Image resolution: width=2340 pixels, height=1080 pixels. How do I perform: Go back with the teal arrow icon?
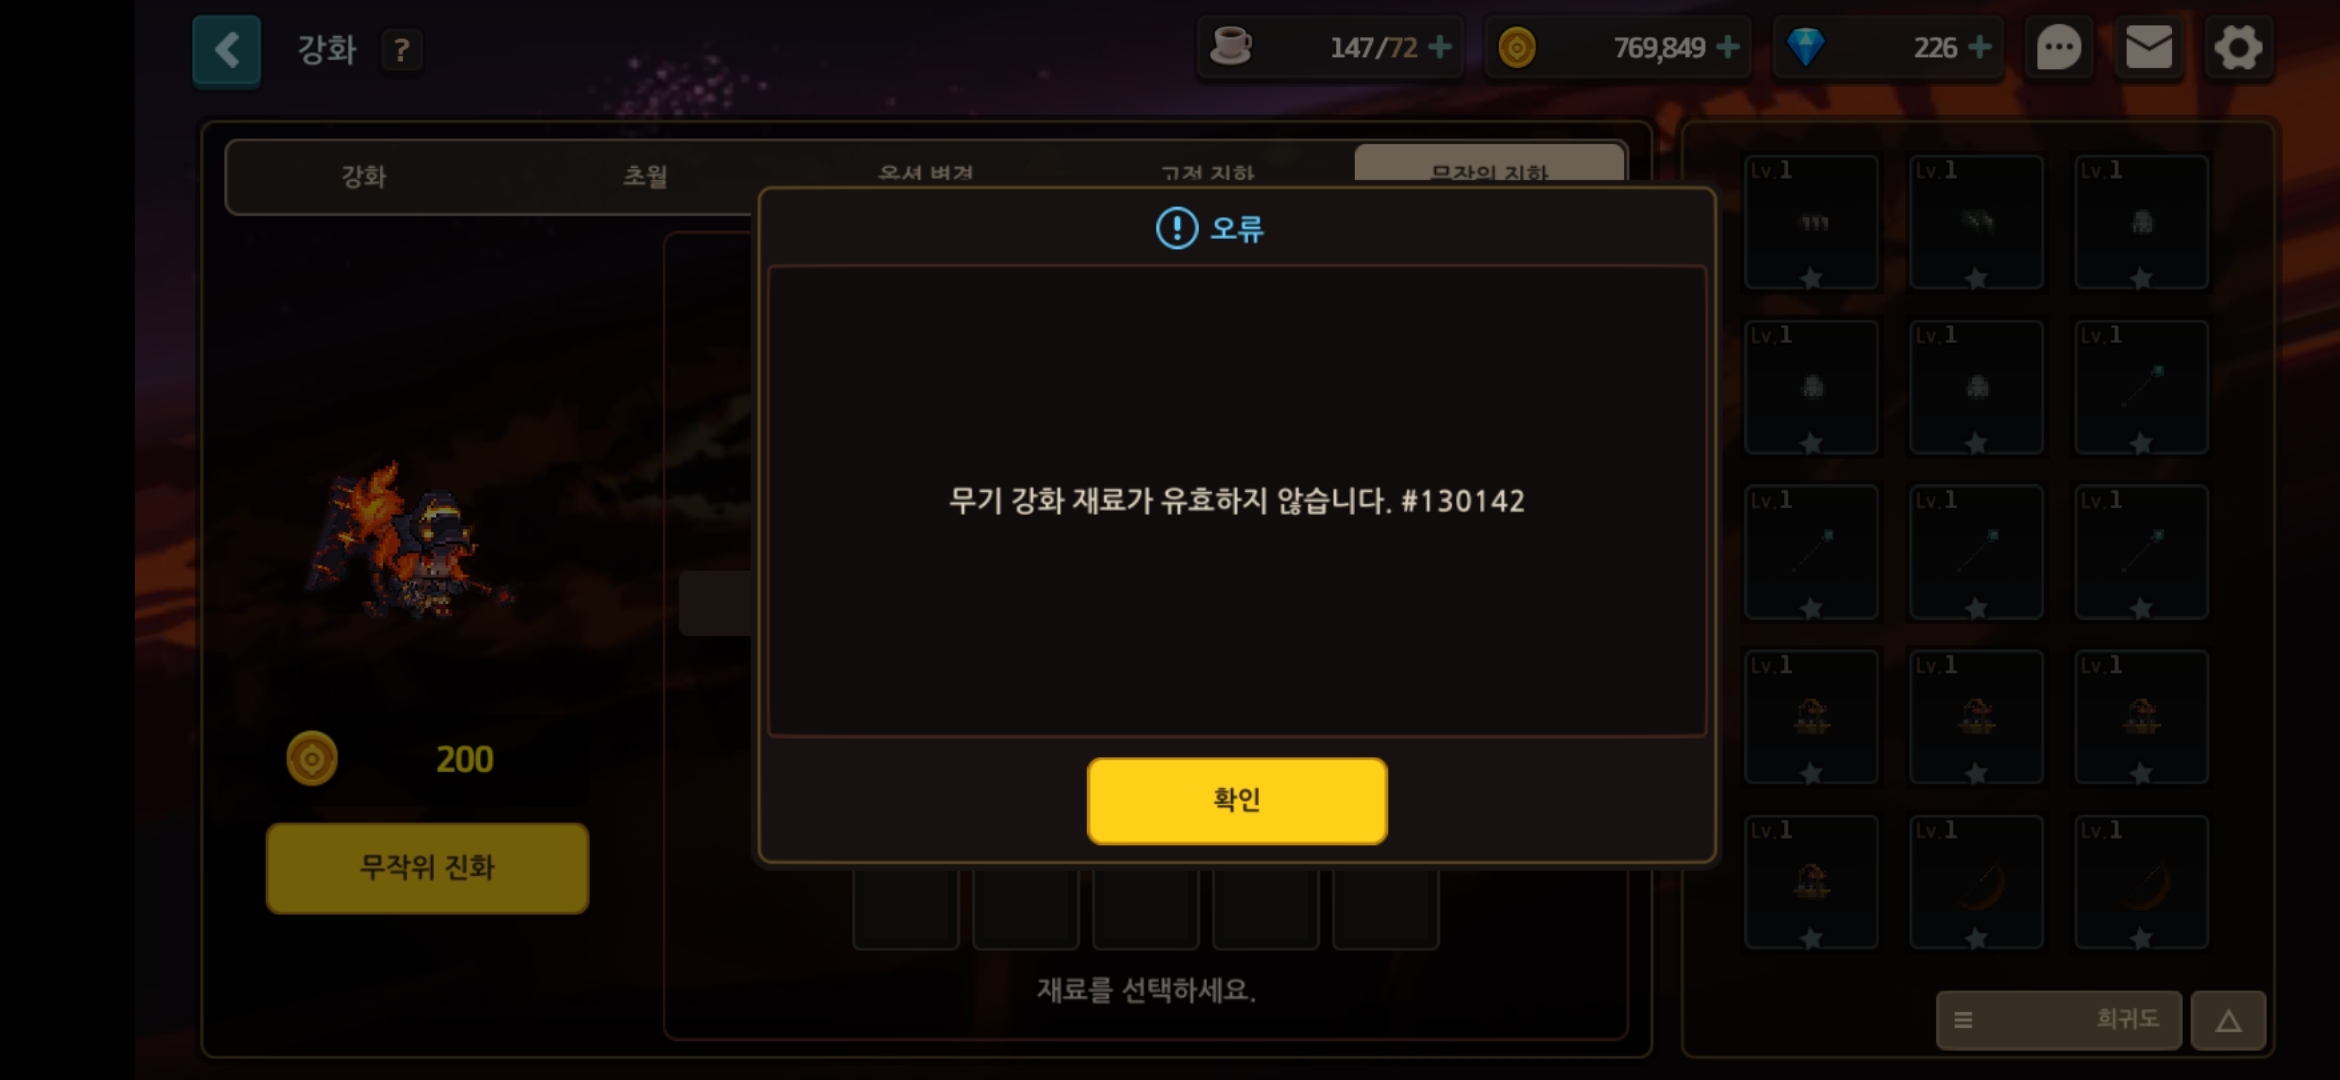(227, 50)
